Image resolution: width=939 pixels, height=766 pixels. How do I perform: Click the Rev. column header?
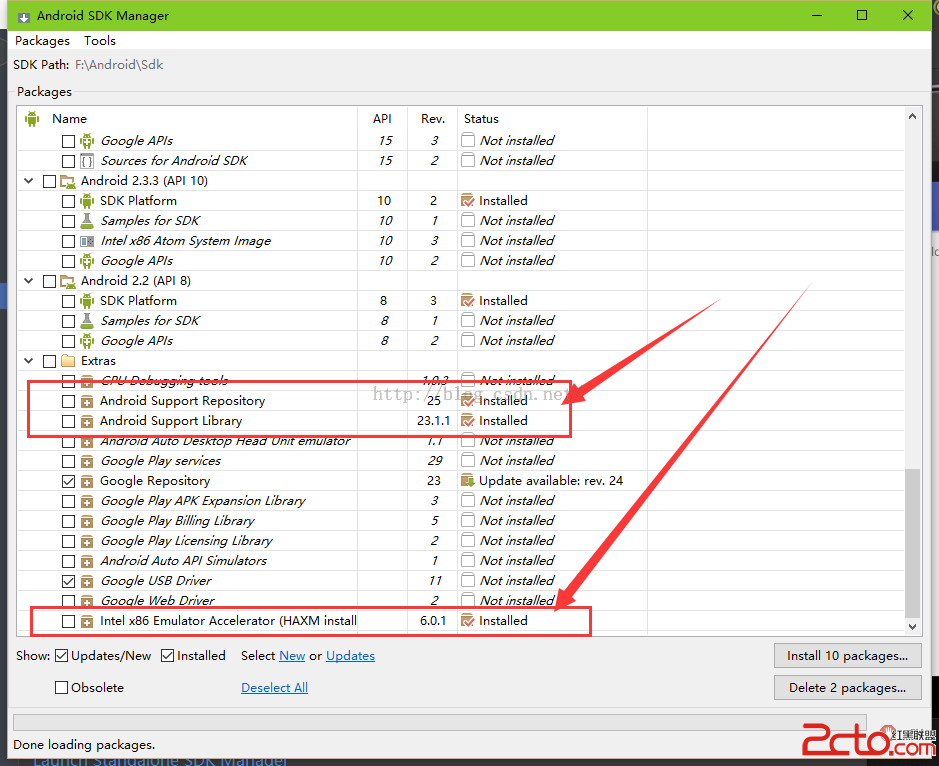tap(432, 119)
